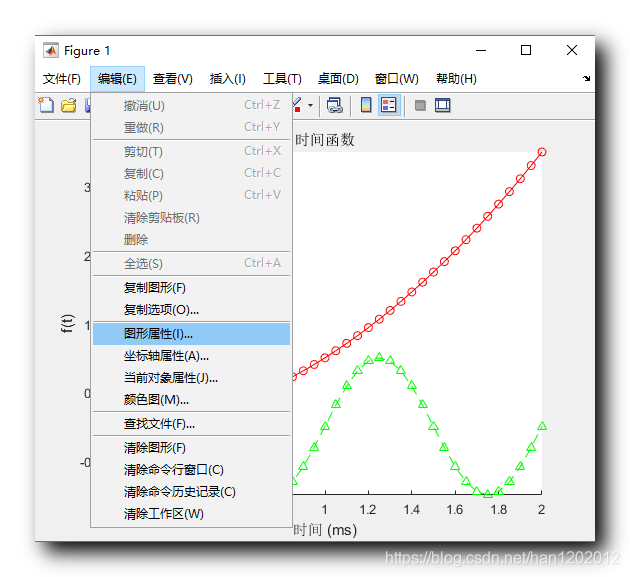
Task: Click the Hide Plot Tools icon
Action: pyautogui.click(x=420, y=106)
